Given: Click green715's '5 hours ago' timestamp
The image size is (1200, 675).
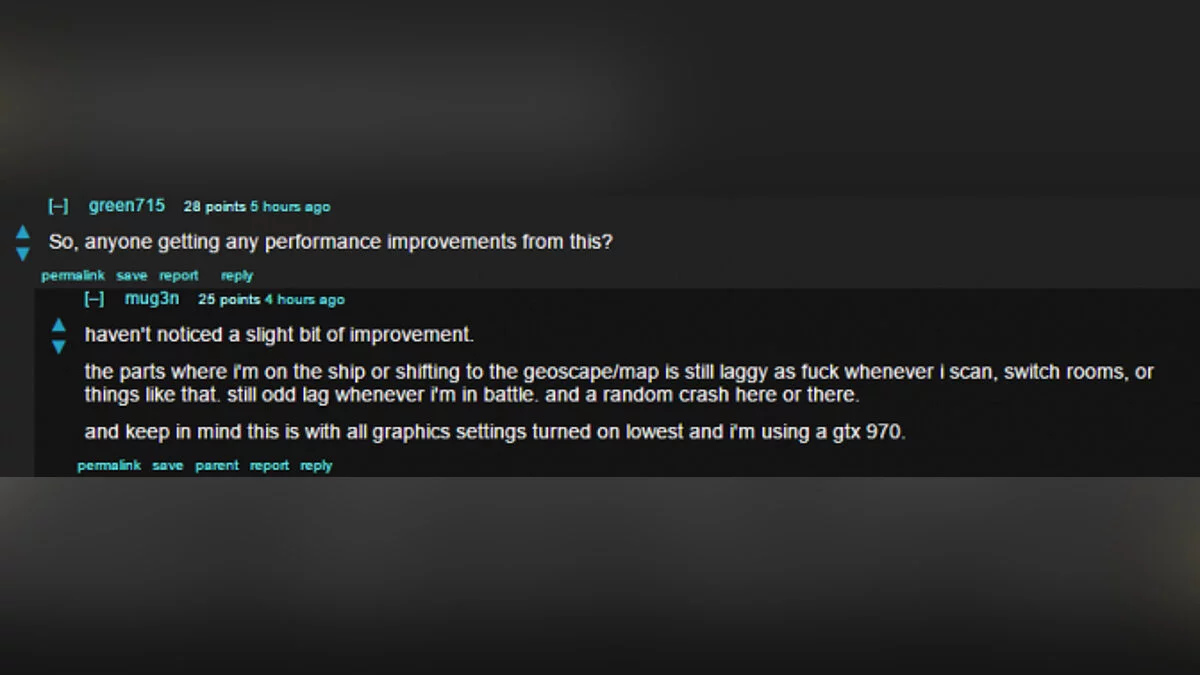Looking at the screenshot, I should pos(290,207).
